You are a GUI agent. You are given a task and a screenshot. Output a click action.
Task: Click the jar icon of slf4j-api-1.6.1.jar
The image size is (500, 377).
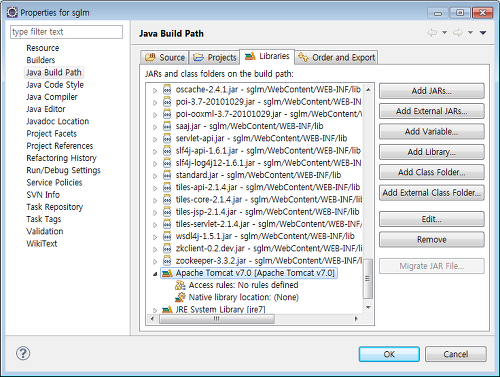(x=167, y=151)
